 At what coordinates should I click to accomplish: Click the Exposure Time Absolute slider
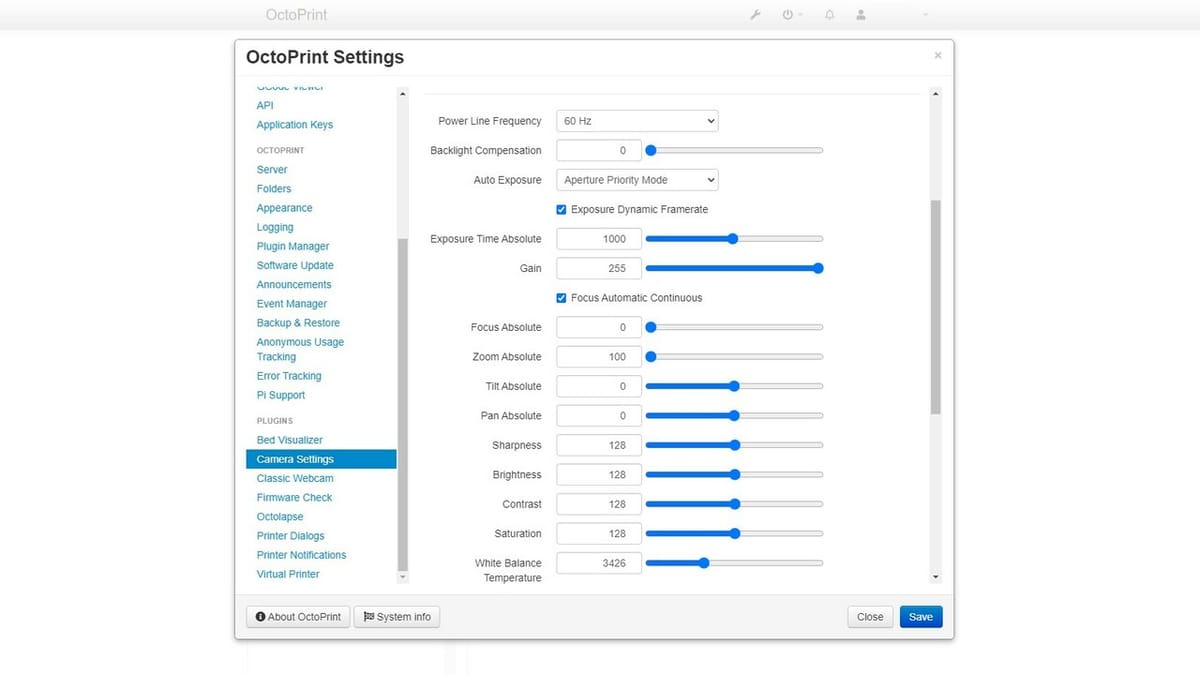[734, 239]
